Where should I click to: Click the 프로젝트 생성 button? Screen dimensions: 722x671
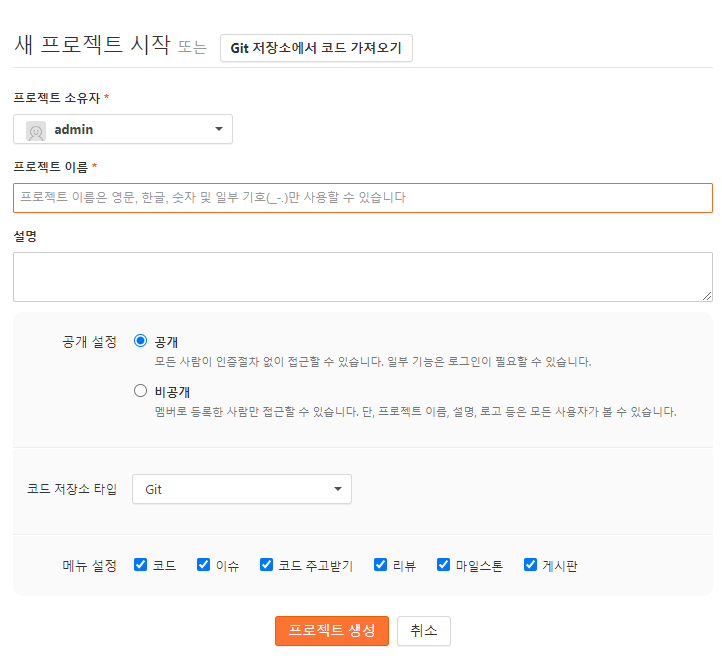pos(332,631)
